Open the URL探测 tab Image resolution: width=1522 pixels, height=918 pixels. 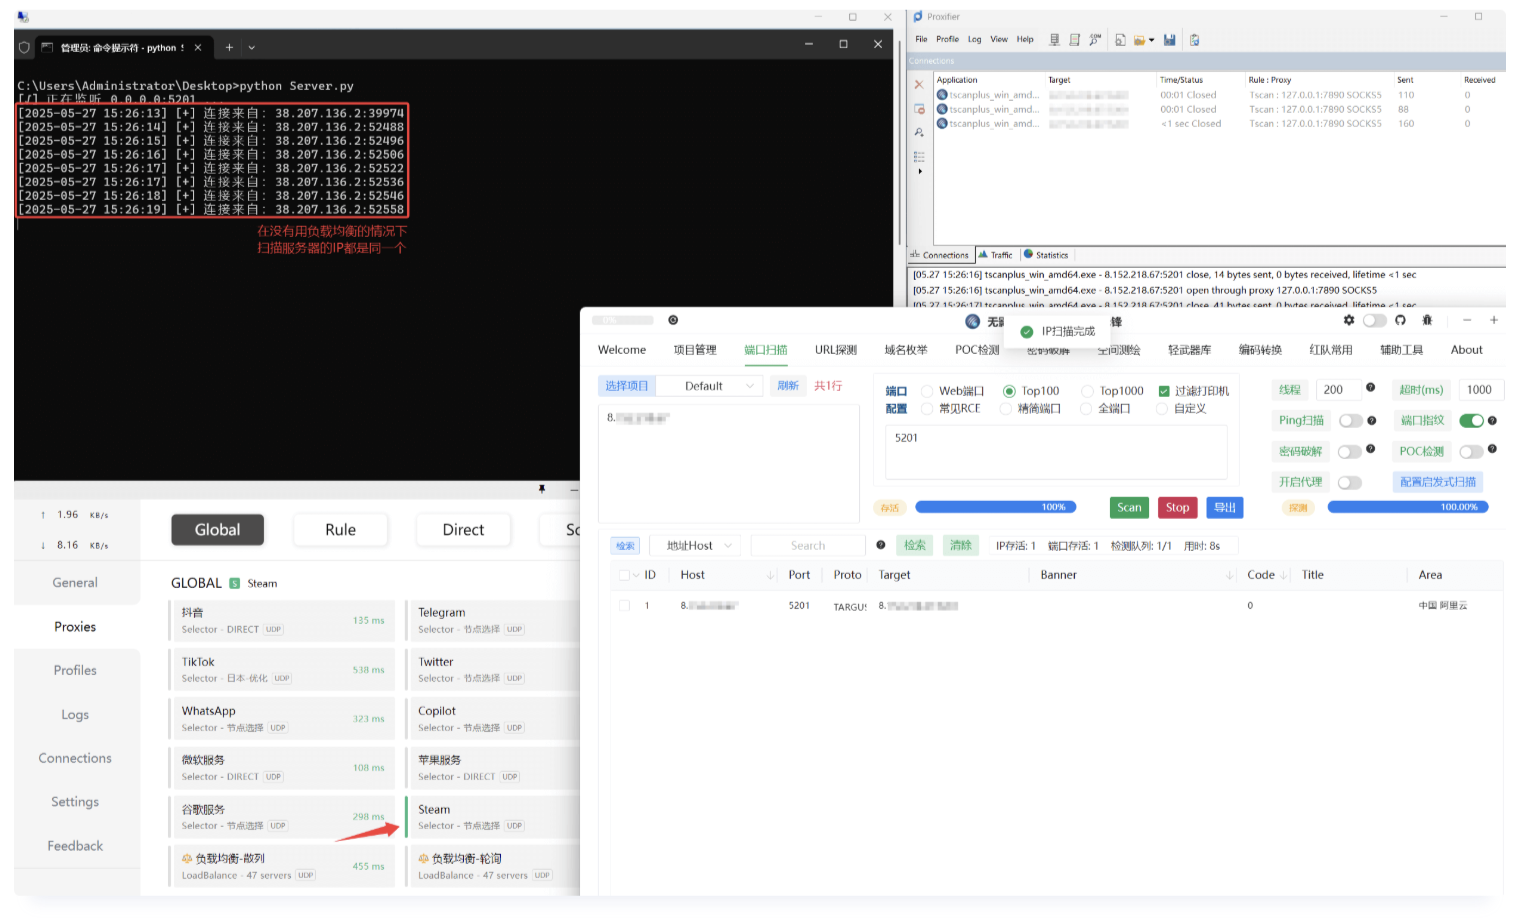click(836, 350)
